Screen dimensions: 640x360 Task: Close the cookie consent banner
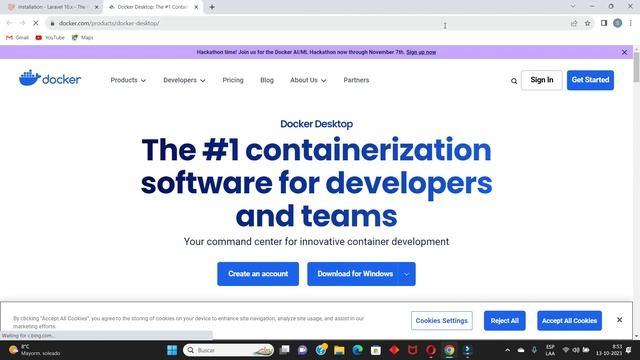(x=620, y=320)
